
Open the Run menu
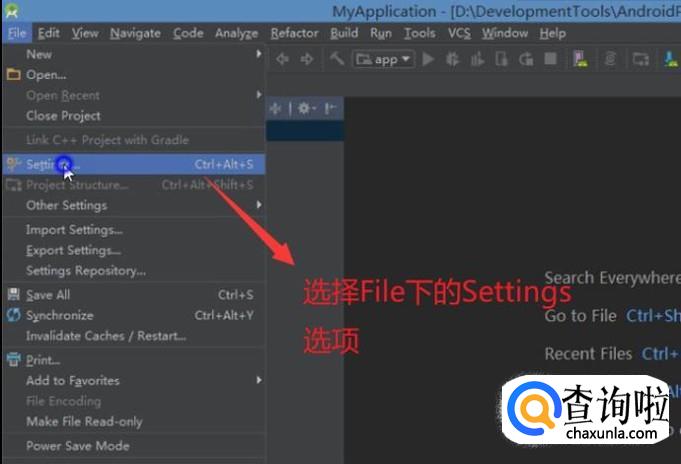pos(381,33)
